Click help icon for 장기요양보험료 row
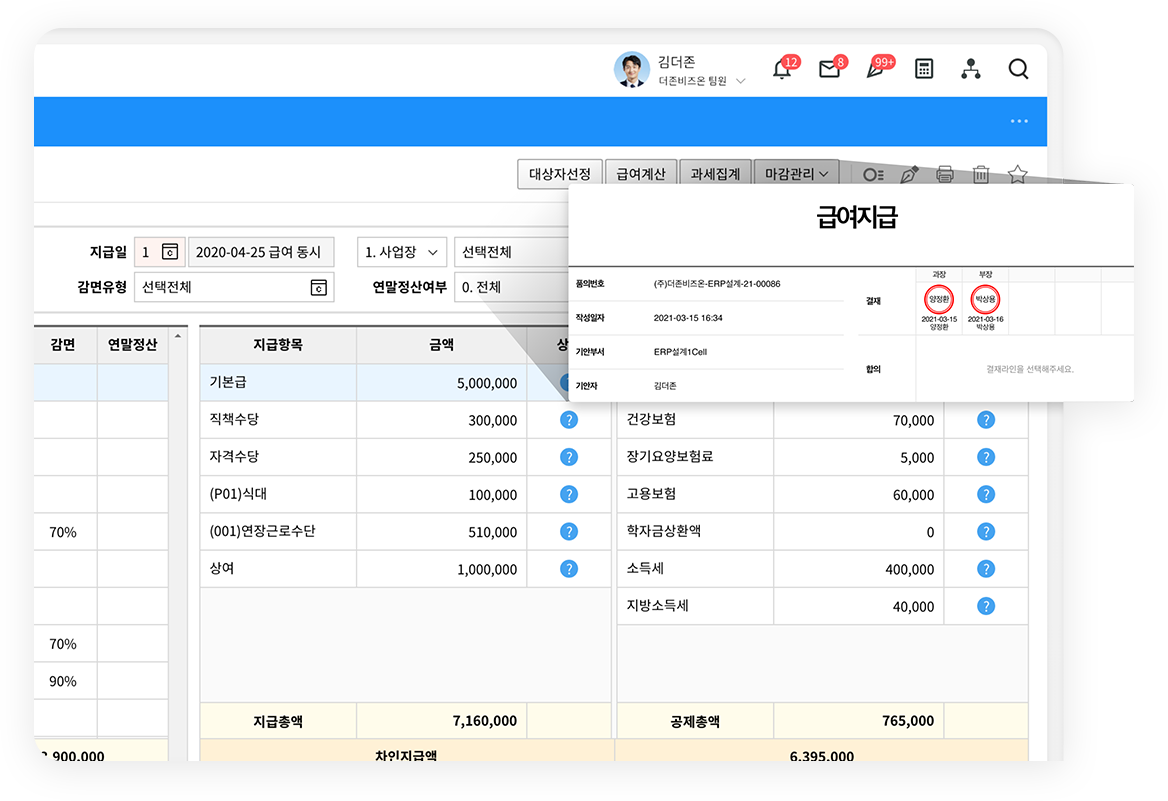This screenshot has height=801, width=1168. coord(986,458)
